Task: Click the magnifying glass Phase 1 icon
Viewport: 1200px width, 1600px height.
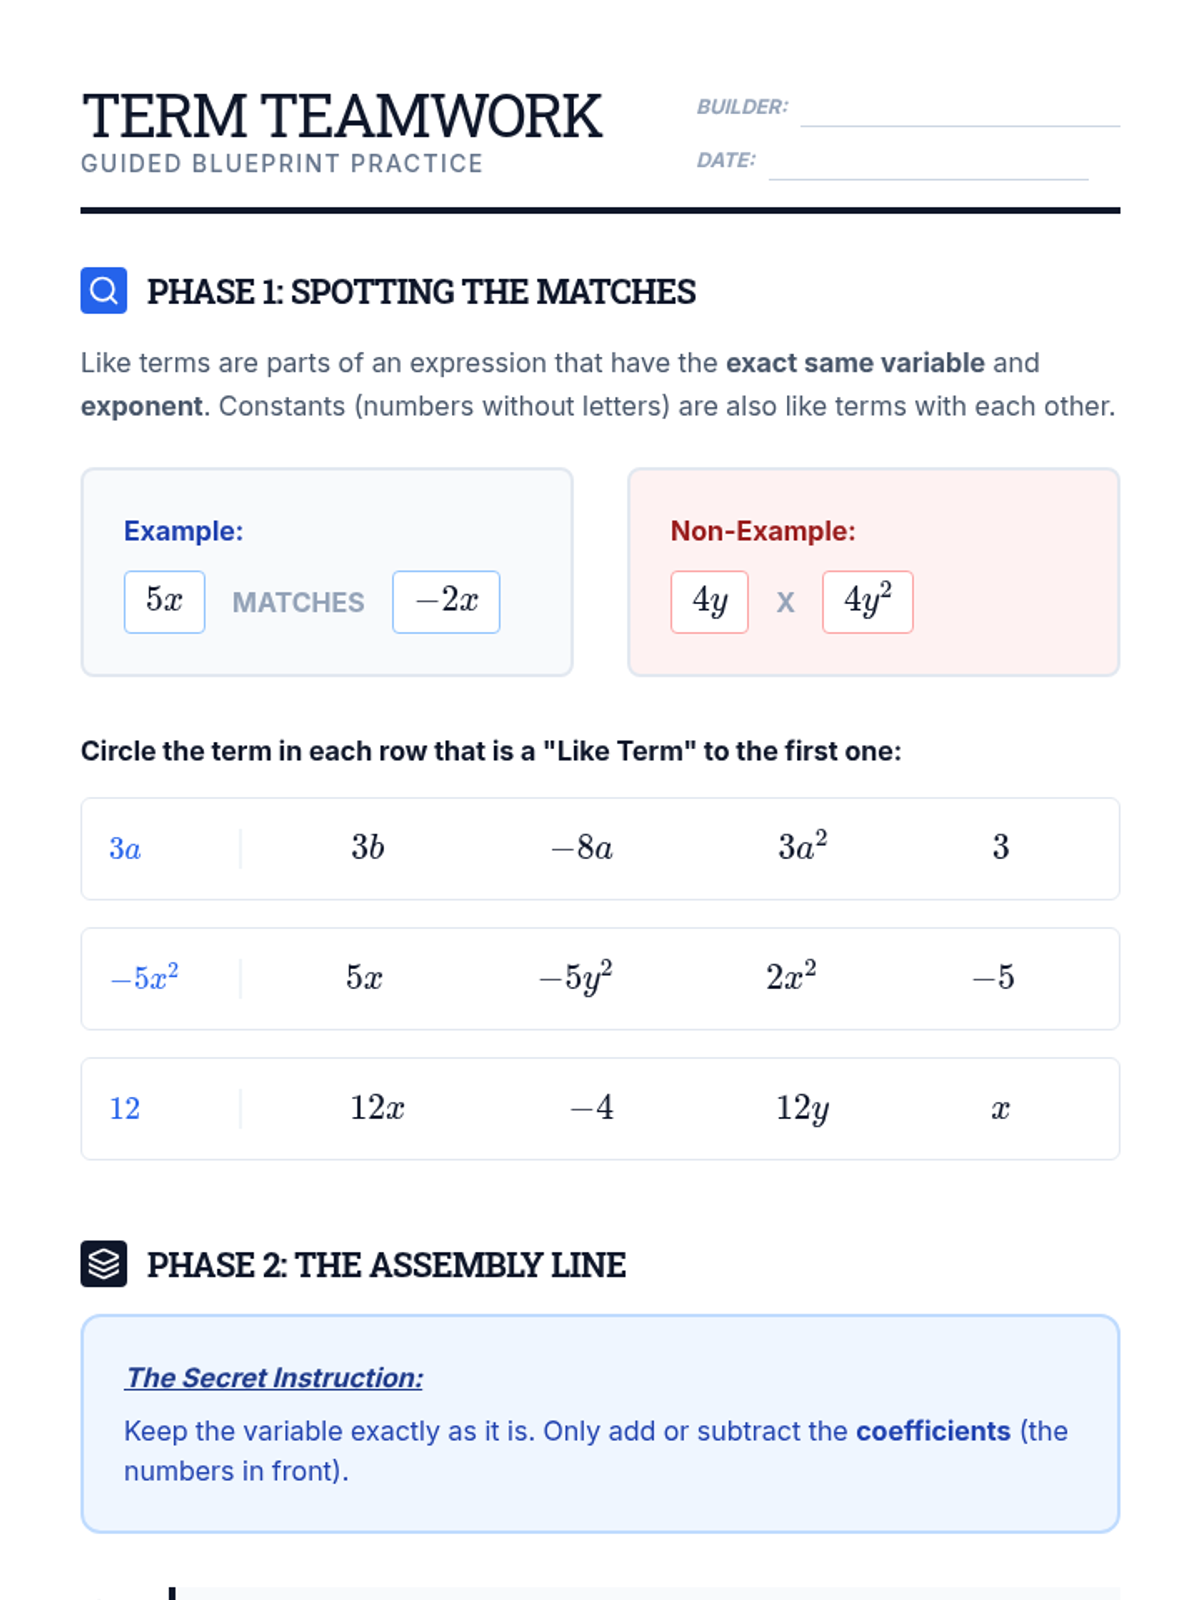Action: click(104, 291)
